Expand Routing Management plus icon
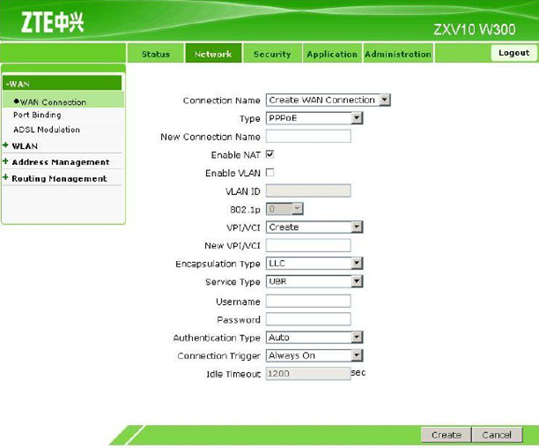 tap(6, 177)
